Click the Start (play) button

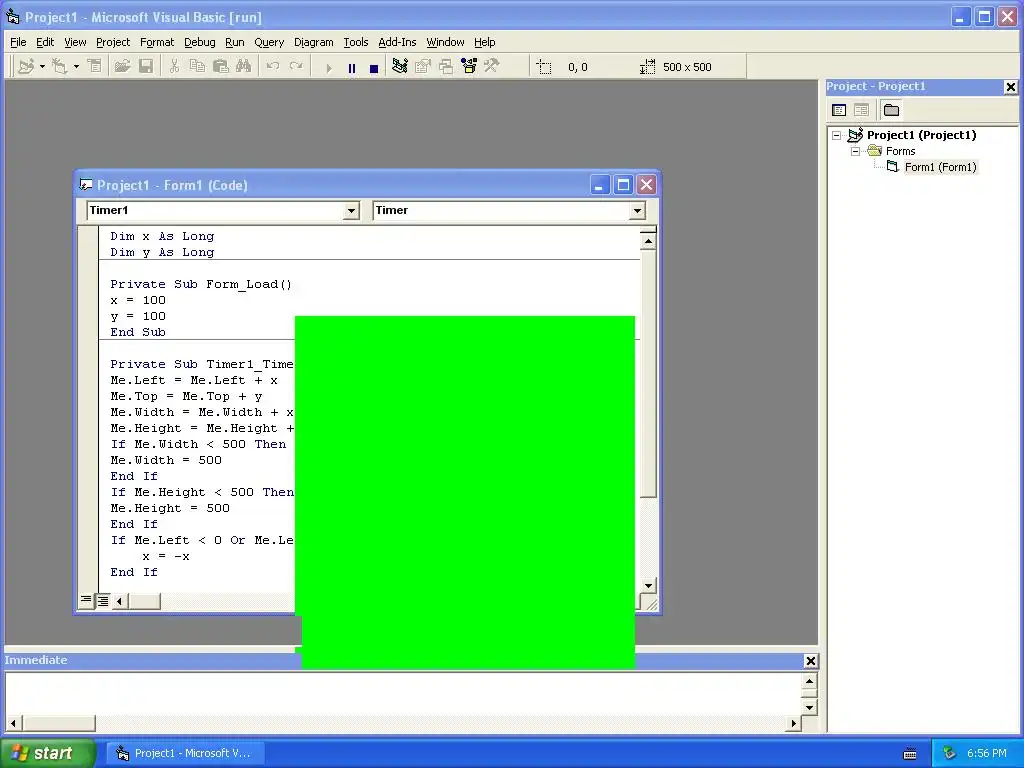click(x=328, y=67)
